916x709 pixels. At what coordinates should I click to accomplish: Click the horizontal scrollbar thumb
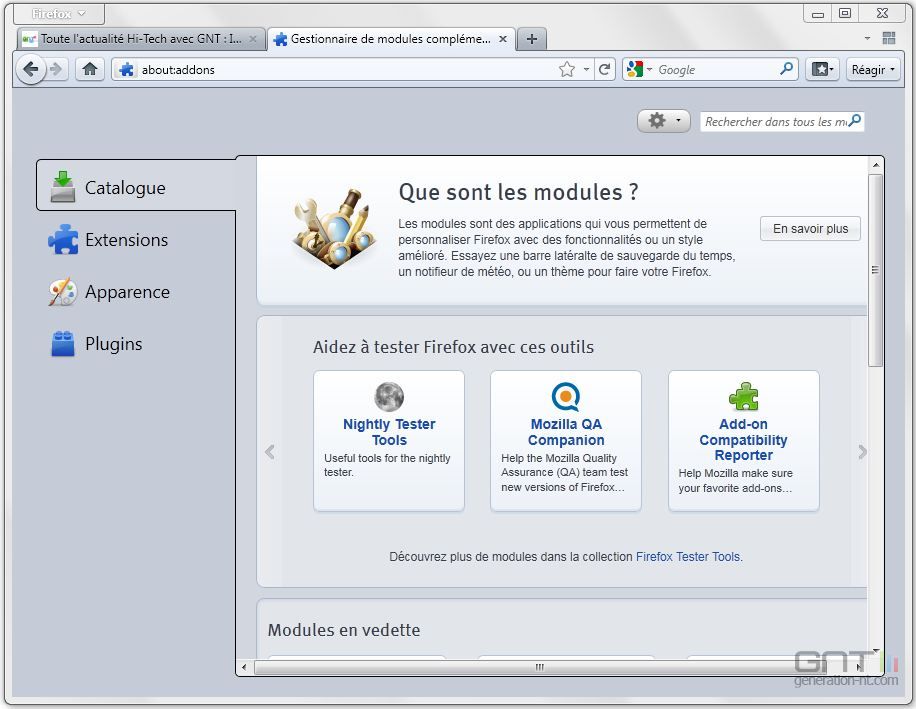click(540, 666)
